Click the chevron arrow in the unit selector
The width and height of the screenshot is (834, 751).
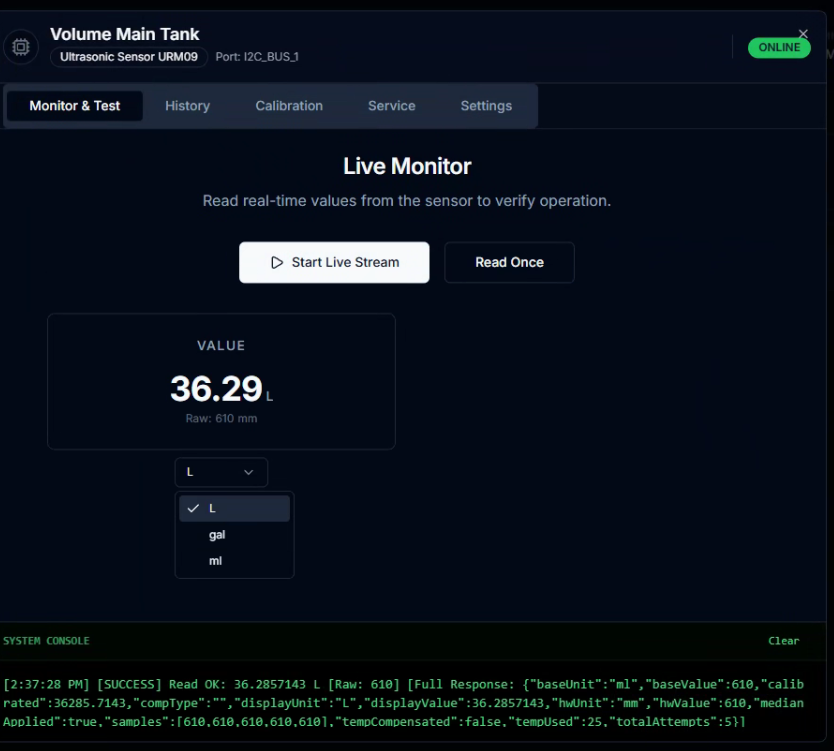click(x=248, y=472)
